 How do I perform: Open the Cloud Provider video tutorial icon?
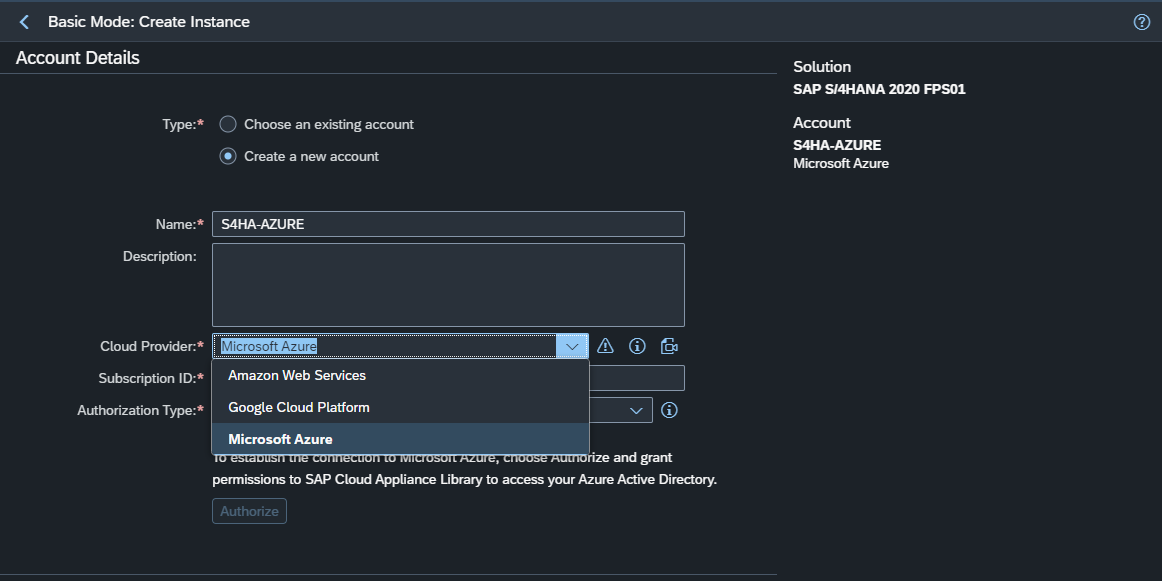669,346
